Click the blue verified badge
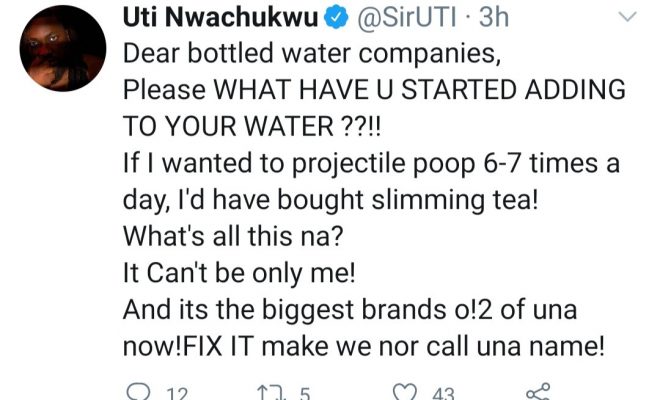660x400 pixels. tap(335, 18)
